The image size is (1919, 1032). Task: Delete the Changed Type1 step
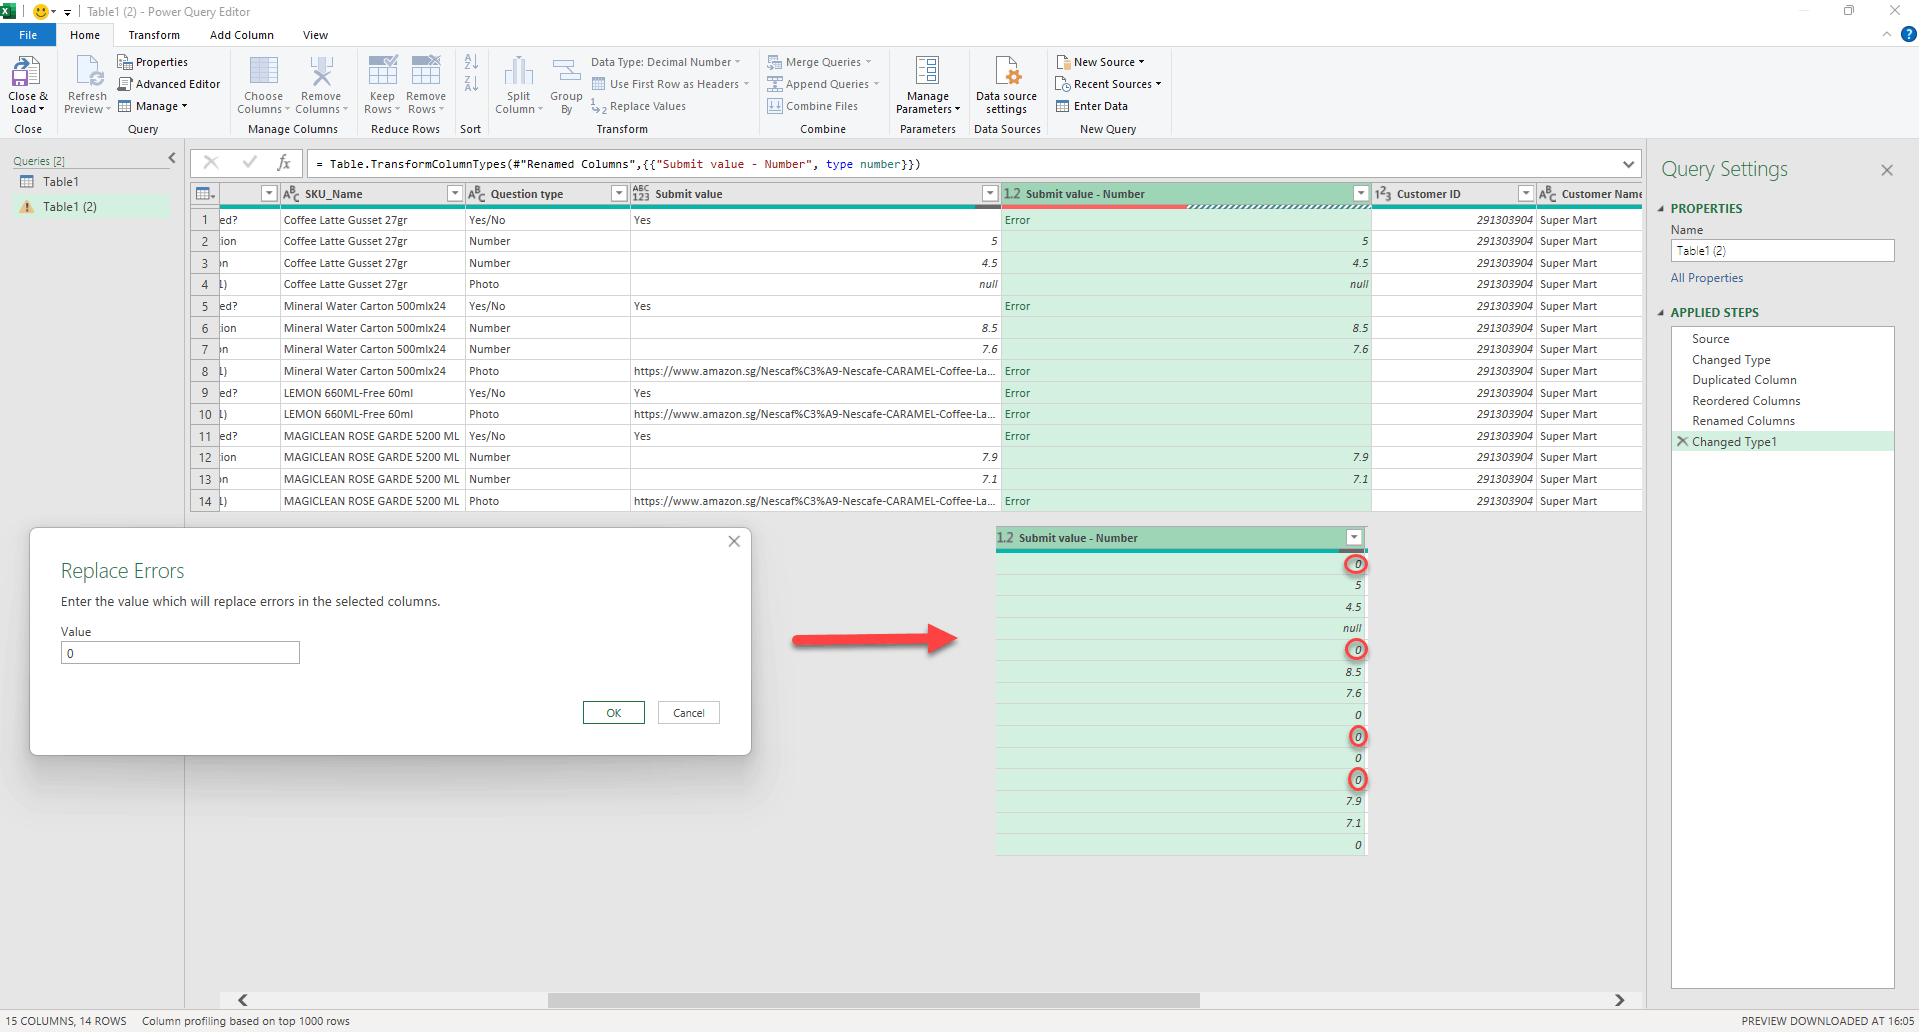click(x=1682, y=441)
